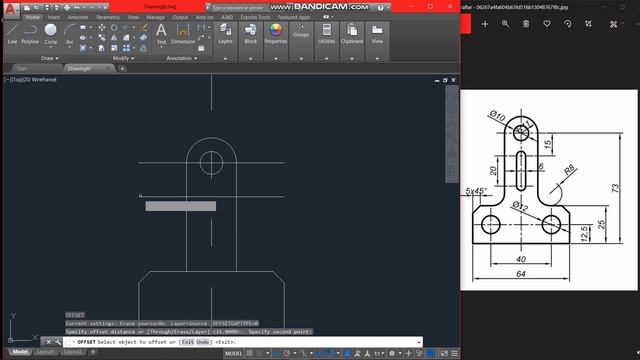Open the Parametric ribbon tab

click(x=108, y=17)
